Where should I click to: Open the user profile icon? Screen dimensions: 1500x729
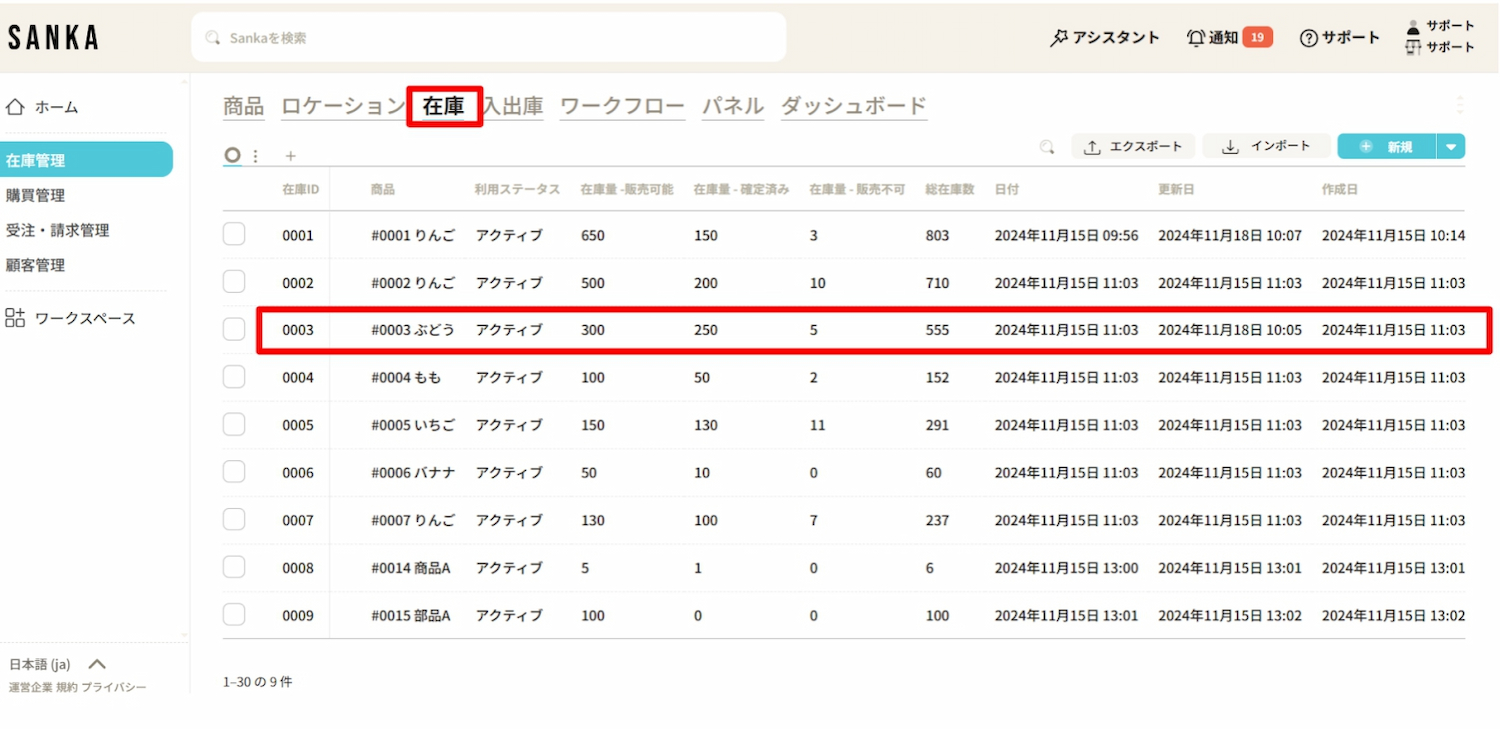click(1413, 27)
